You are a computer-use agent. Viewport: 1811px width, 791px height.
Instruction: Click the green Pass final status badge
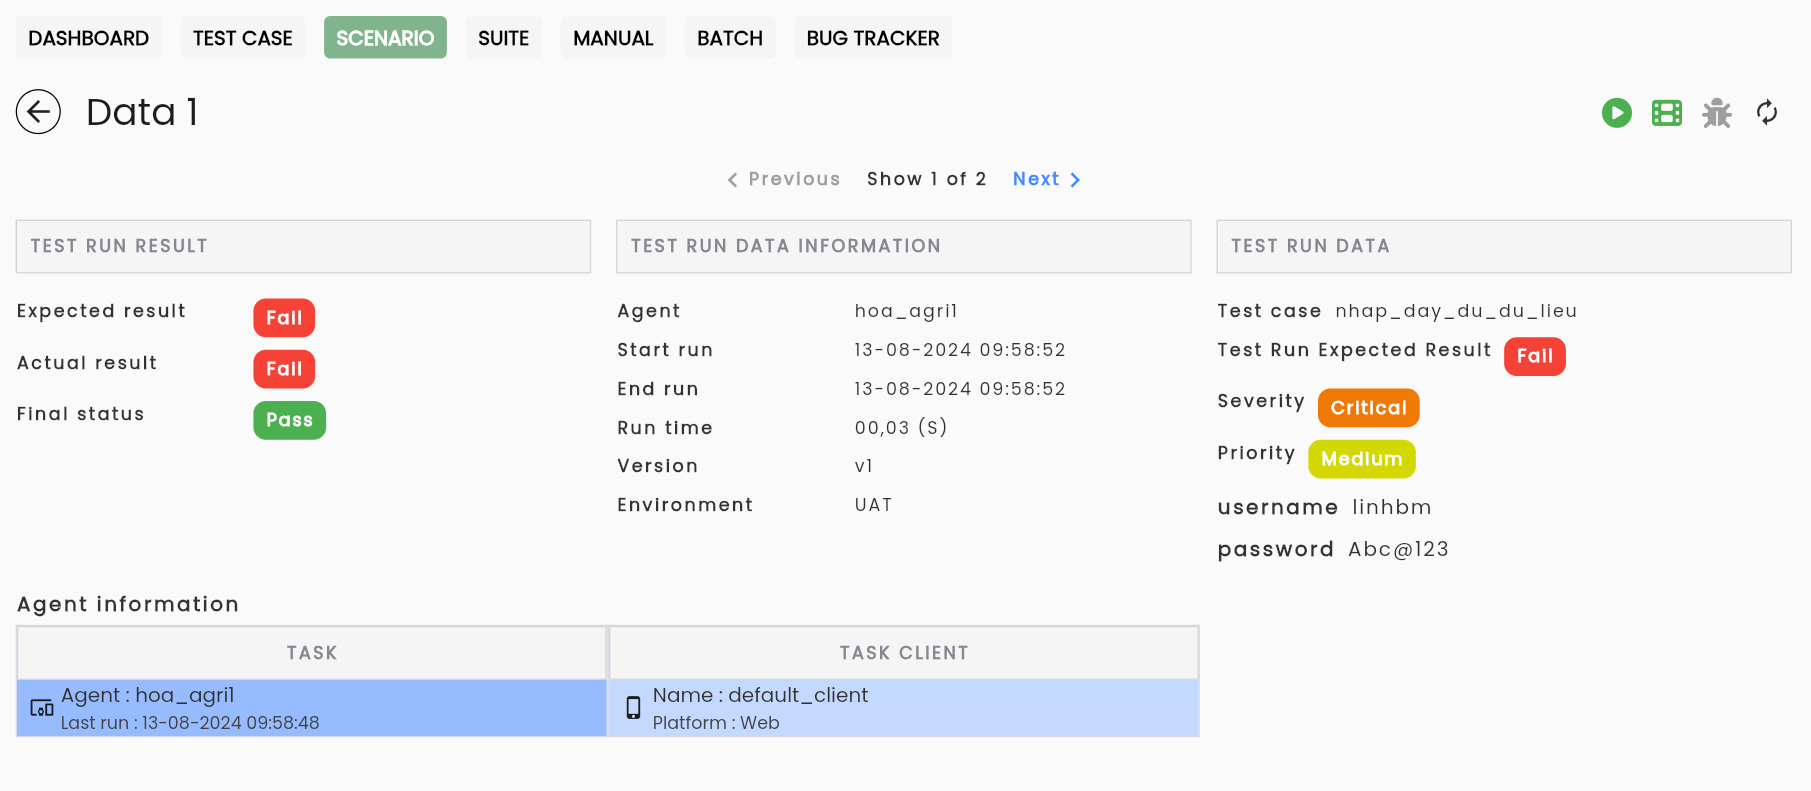pyautogui.click(x=289, y=420)
